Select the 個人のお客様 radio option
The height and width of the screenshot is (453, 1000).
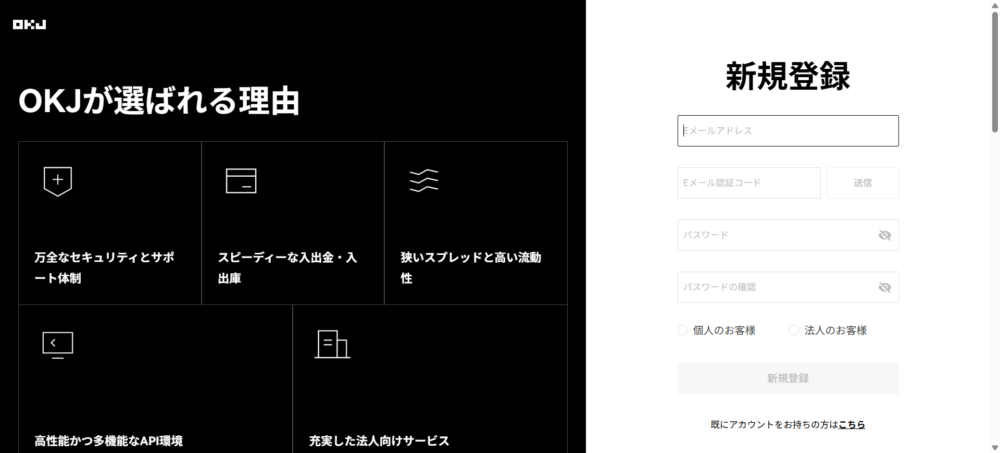[683, 330]
